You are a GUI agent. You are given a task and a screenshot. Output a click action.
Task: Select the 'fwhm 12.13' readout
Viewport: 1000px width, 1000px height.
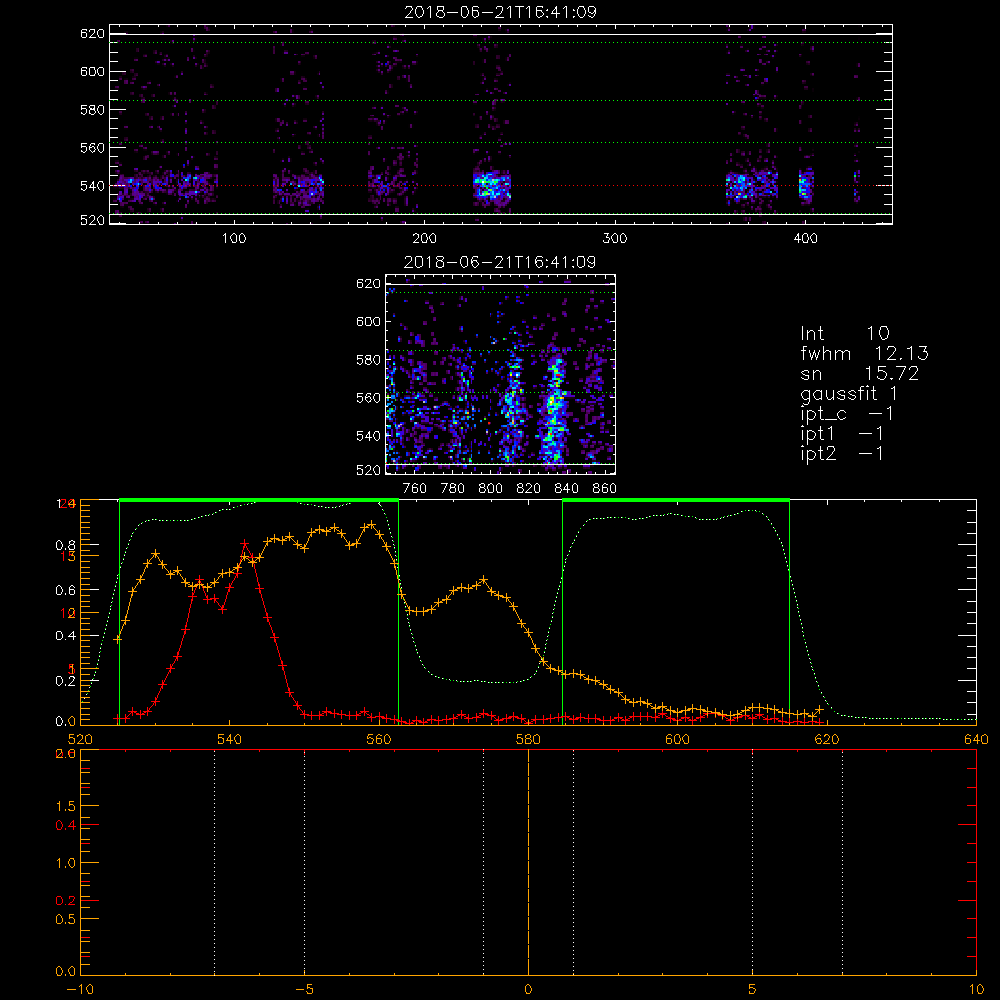pos(864,353)
